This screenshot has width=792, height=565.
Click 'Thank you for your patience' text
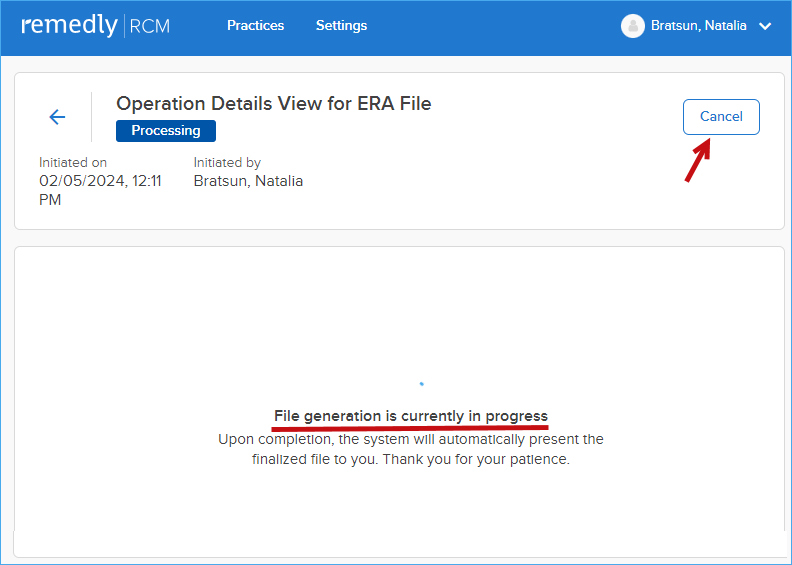(x=476, y=459)
